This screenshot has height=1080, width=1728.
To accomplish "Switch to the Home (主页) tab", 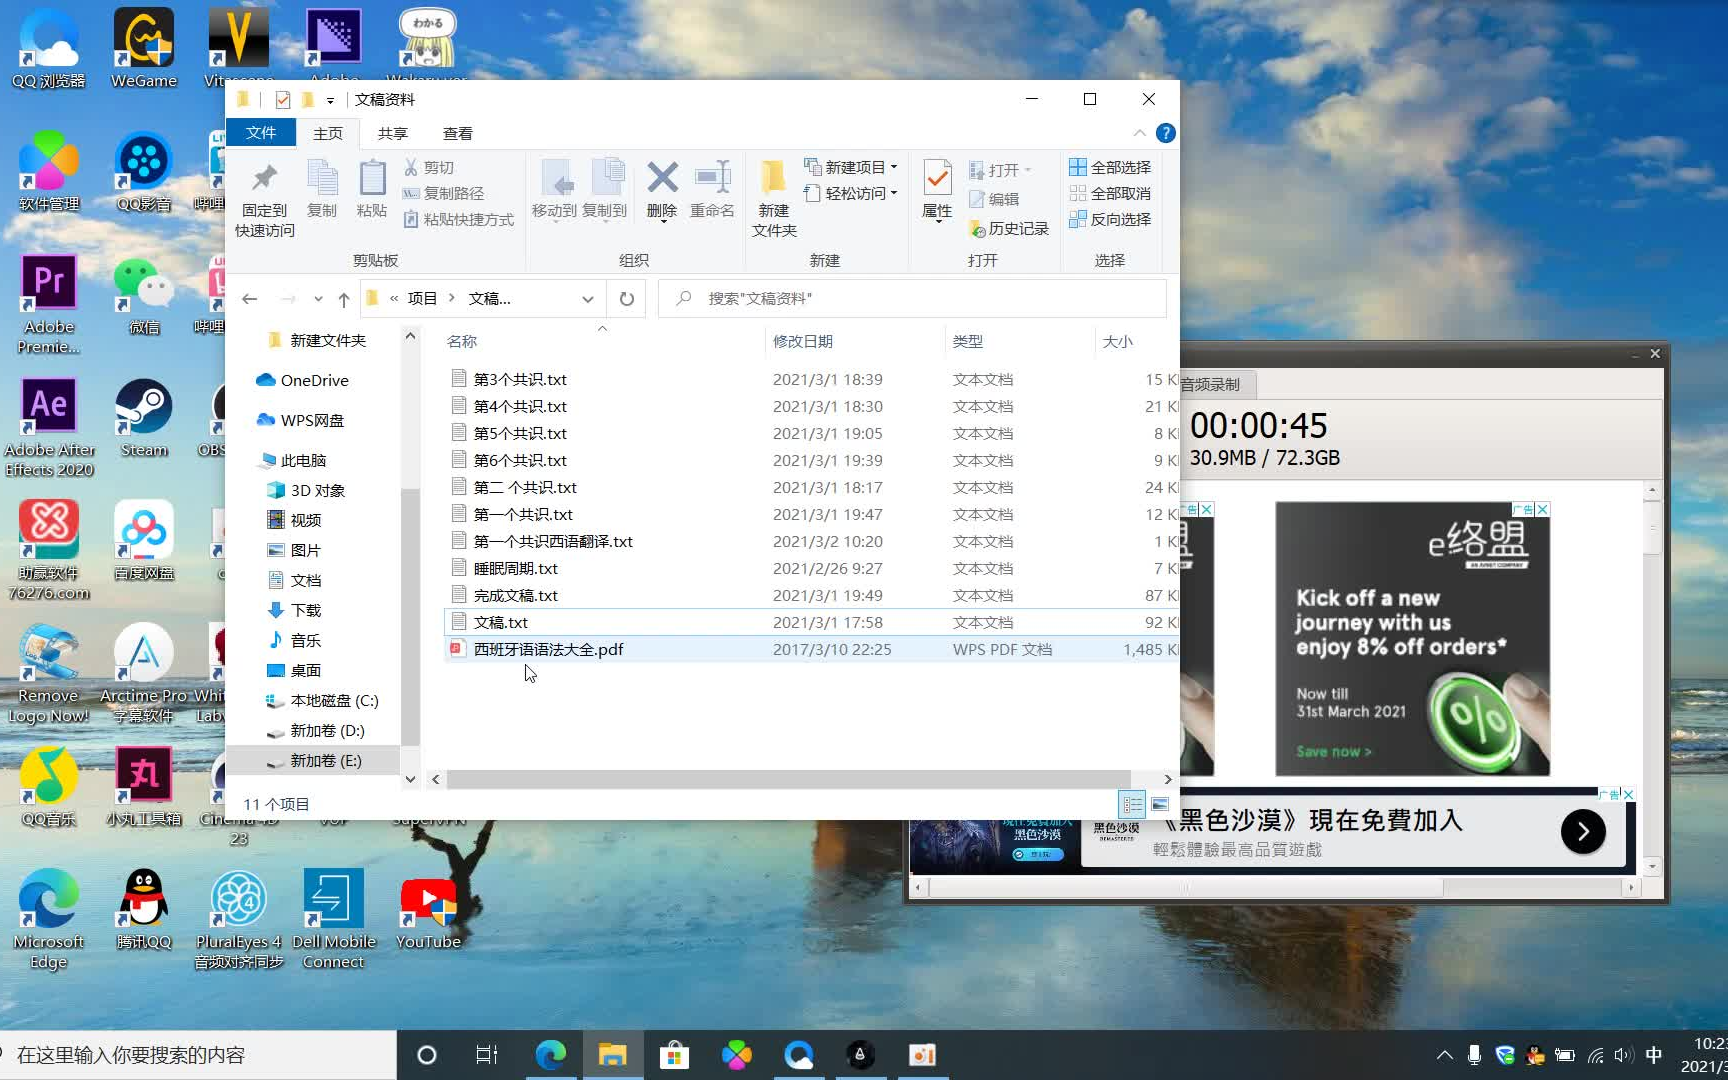I will click(328, 133).
